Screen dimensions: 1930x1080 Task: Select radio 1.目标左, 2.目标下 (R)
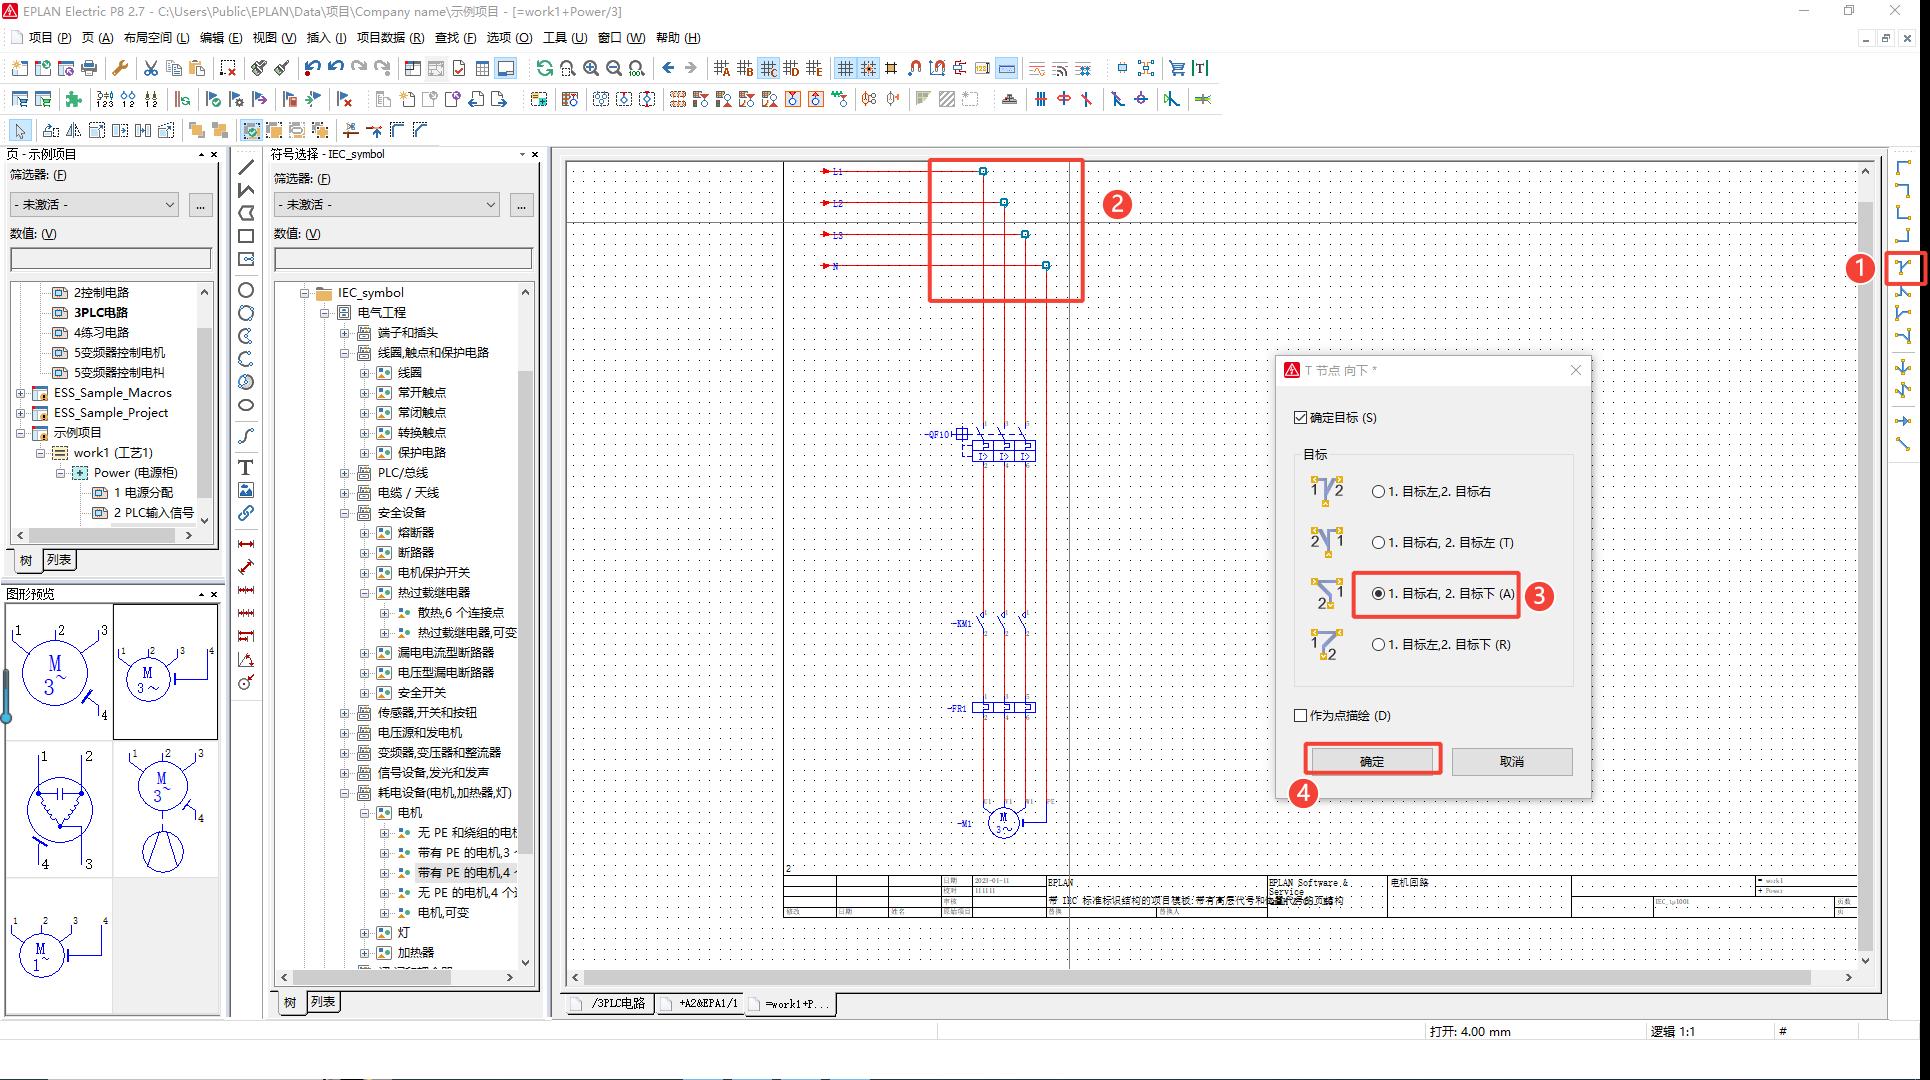1379,645
